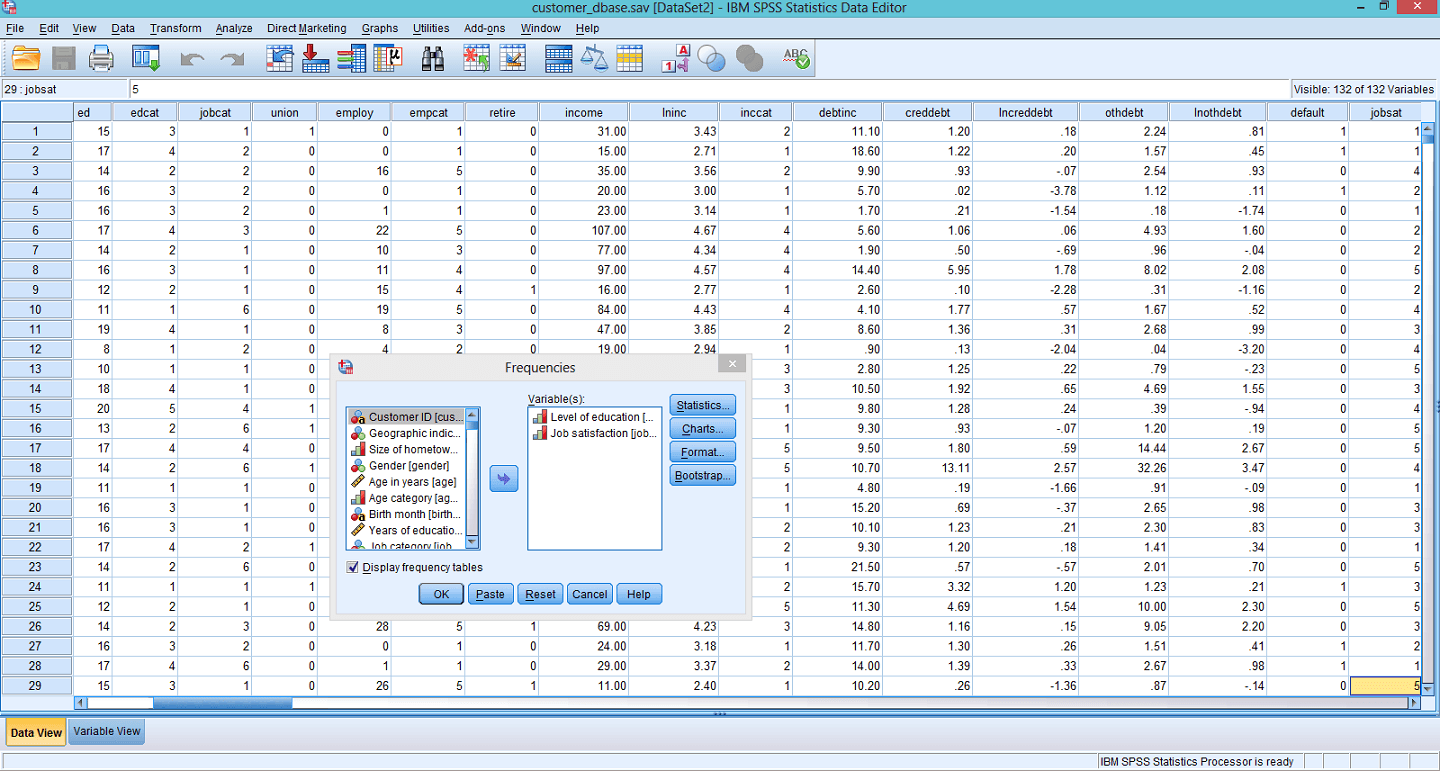Open the Graphs menu

point(380,28)
